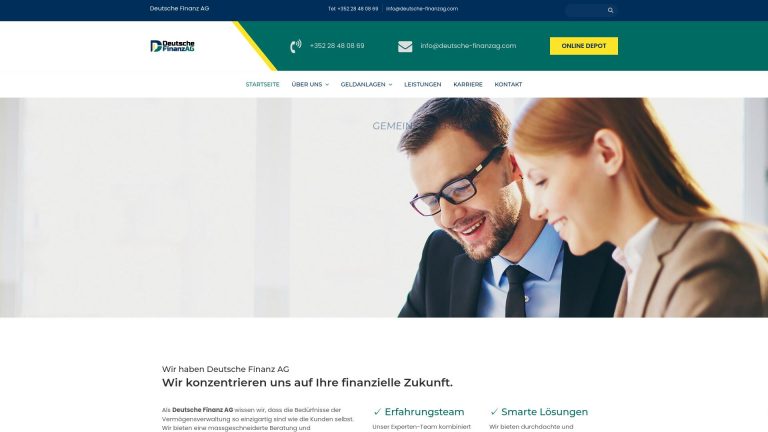Click the top bar email address
768x432 pixels.
[422, 9]
